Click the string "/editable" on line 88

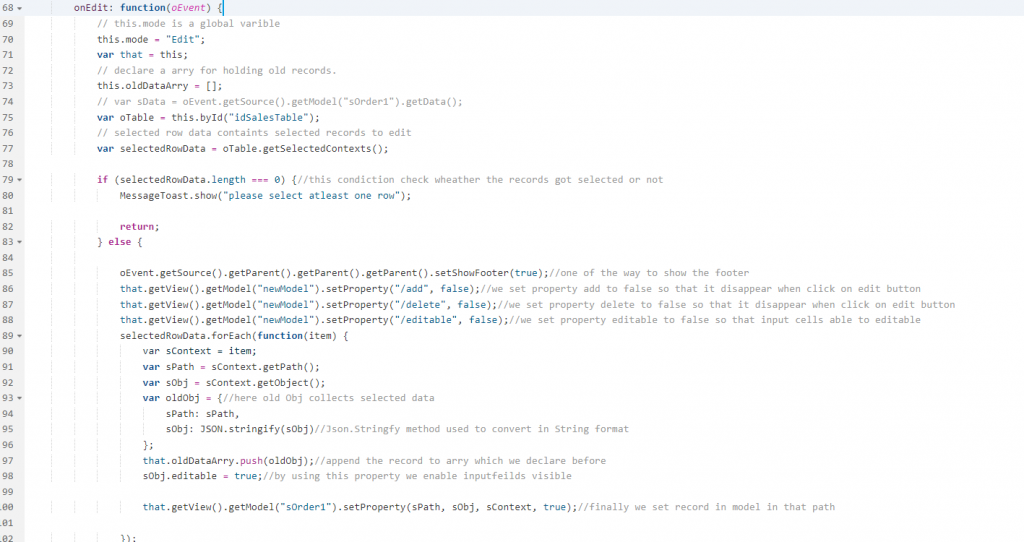(x=428, y=320)
